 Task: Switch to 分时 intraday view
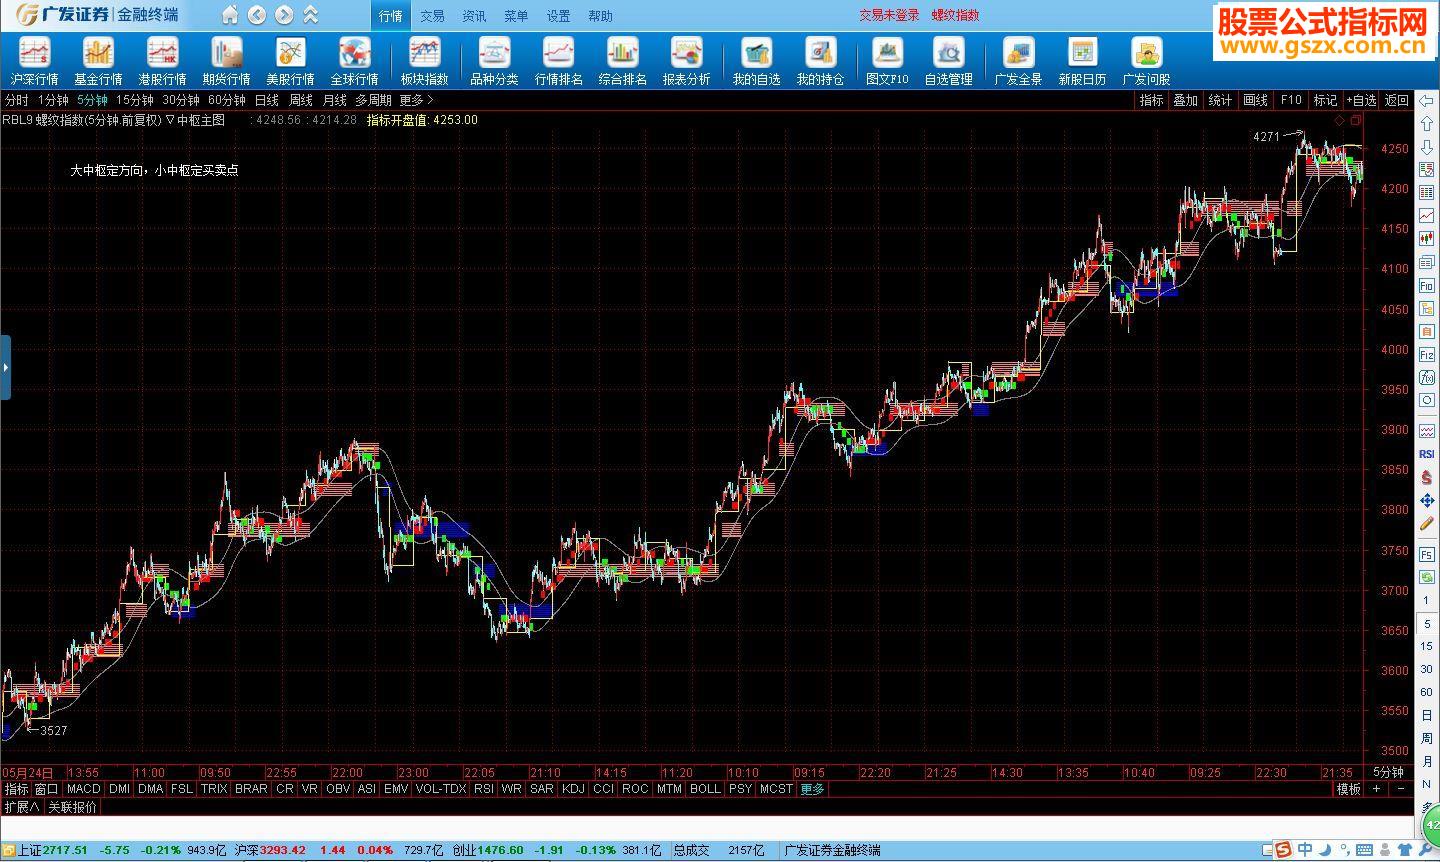17,100
